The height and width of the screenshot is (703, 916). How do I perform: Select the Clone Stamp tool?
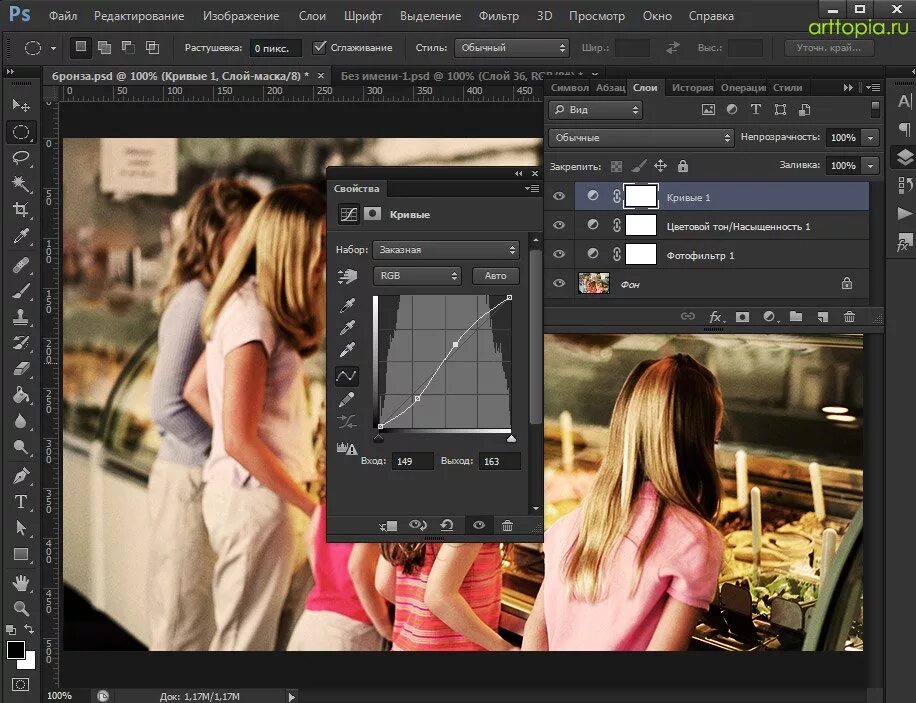[x=21, y=317]
